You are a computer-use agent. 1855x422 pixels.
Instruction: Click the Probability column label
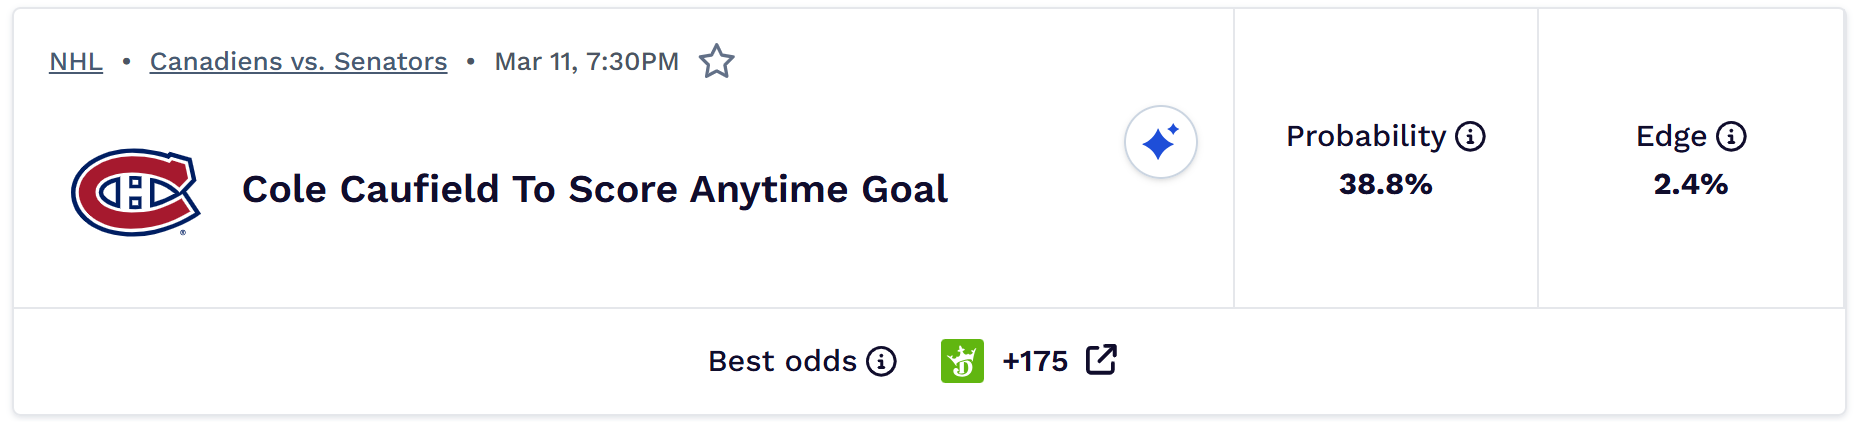click(x=1366, y=136)
